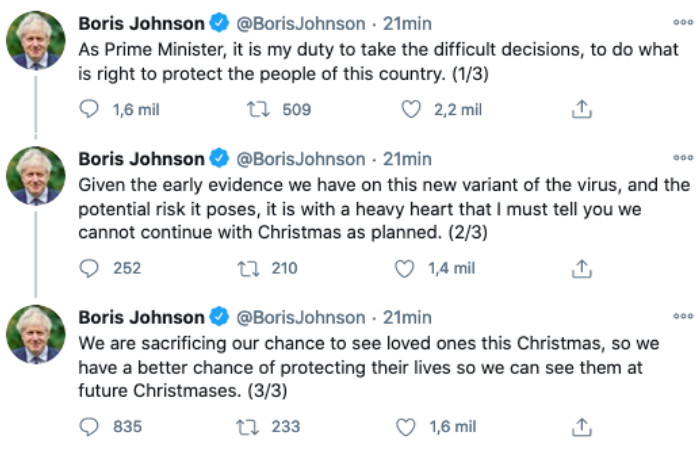
Task: Share the second tweet (2/3)
Action: click(581, 268)
